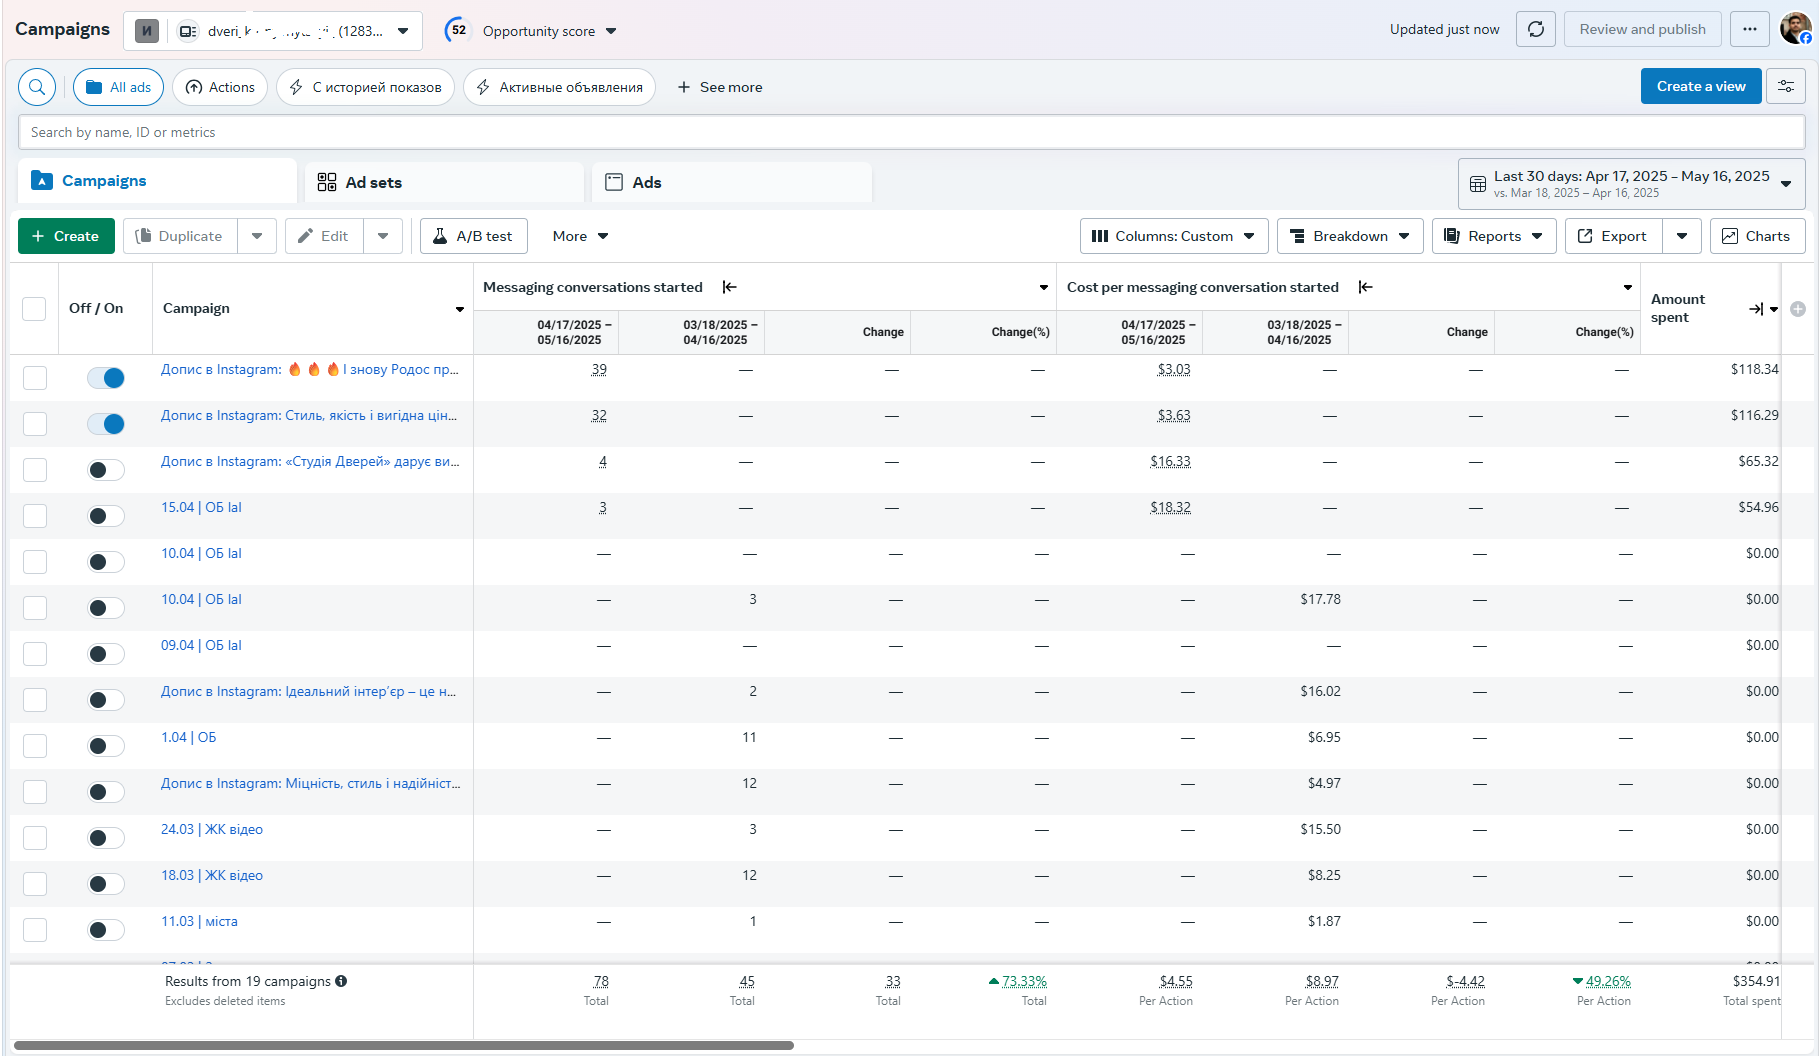Export the campaigns table
This screenshot has height=1056, width=1819.
[x=1613, y=236]
